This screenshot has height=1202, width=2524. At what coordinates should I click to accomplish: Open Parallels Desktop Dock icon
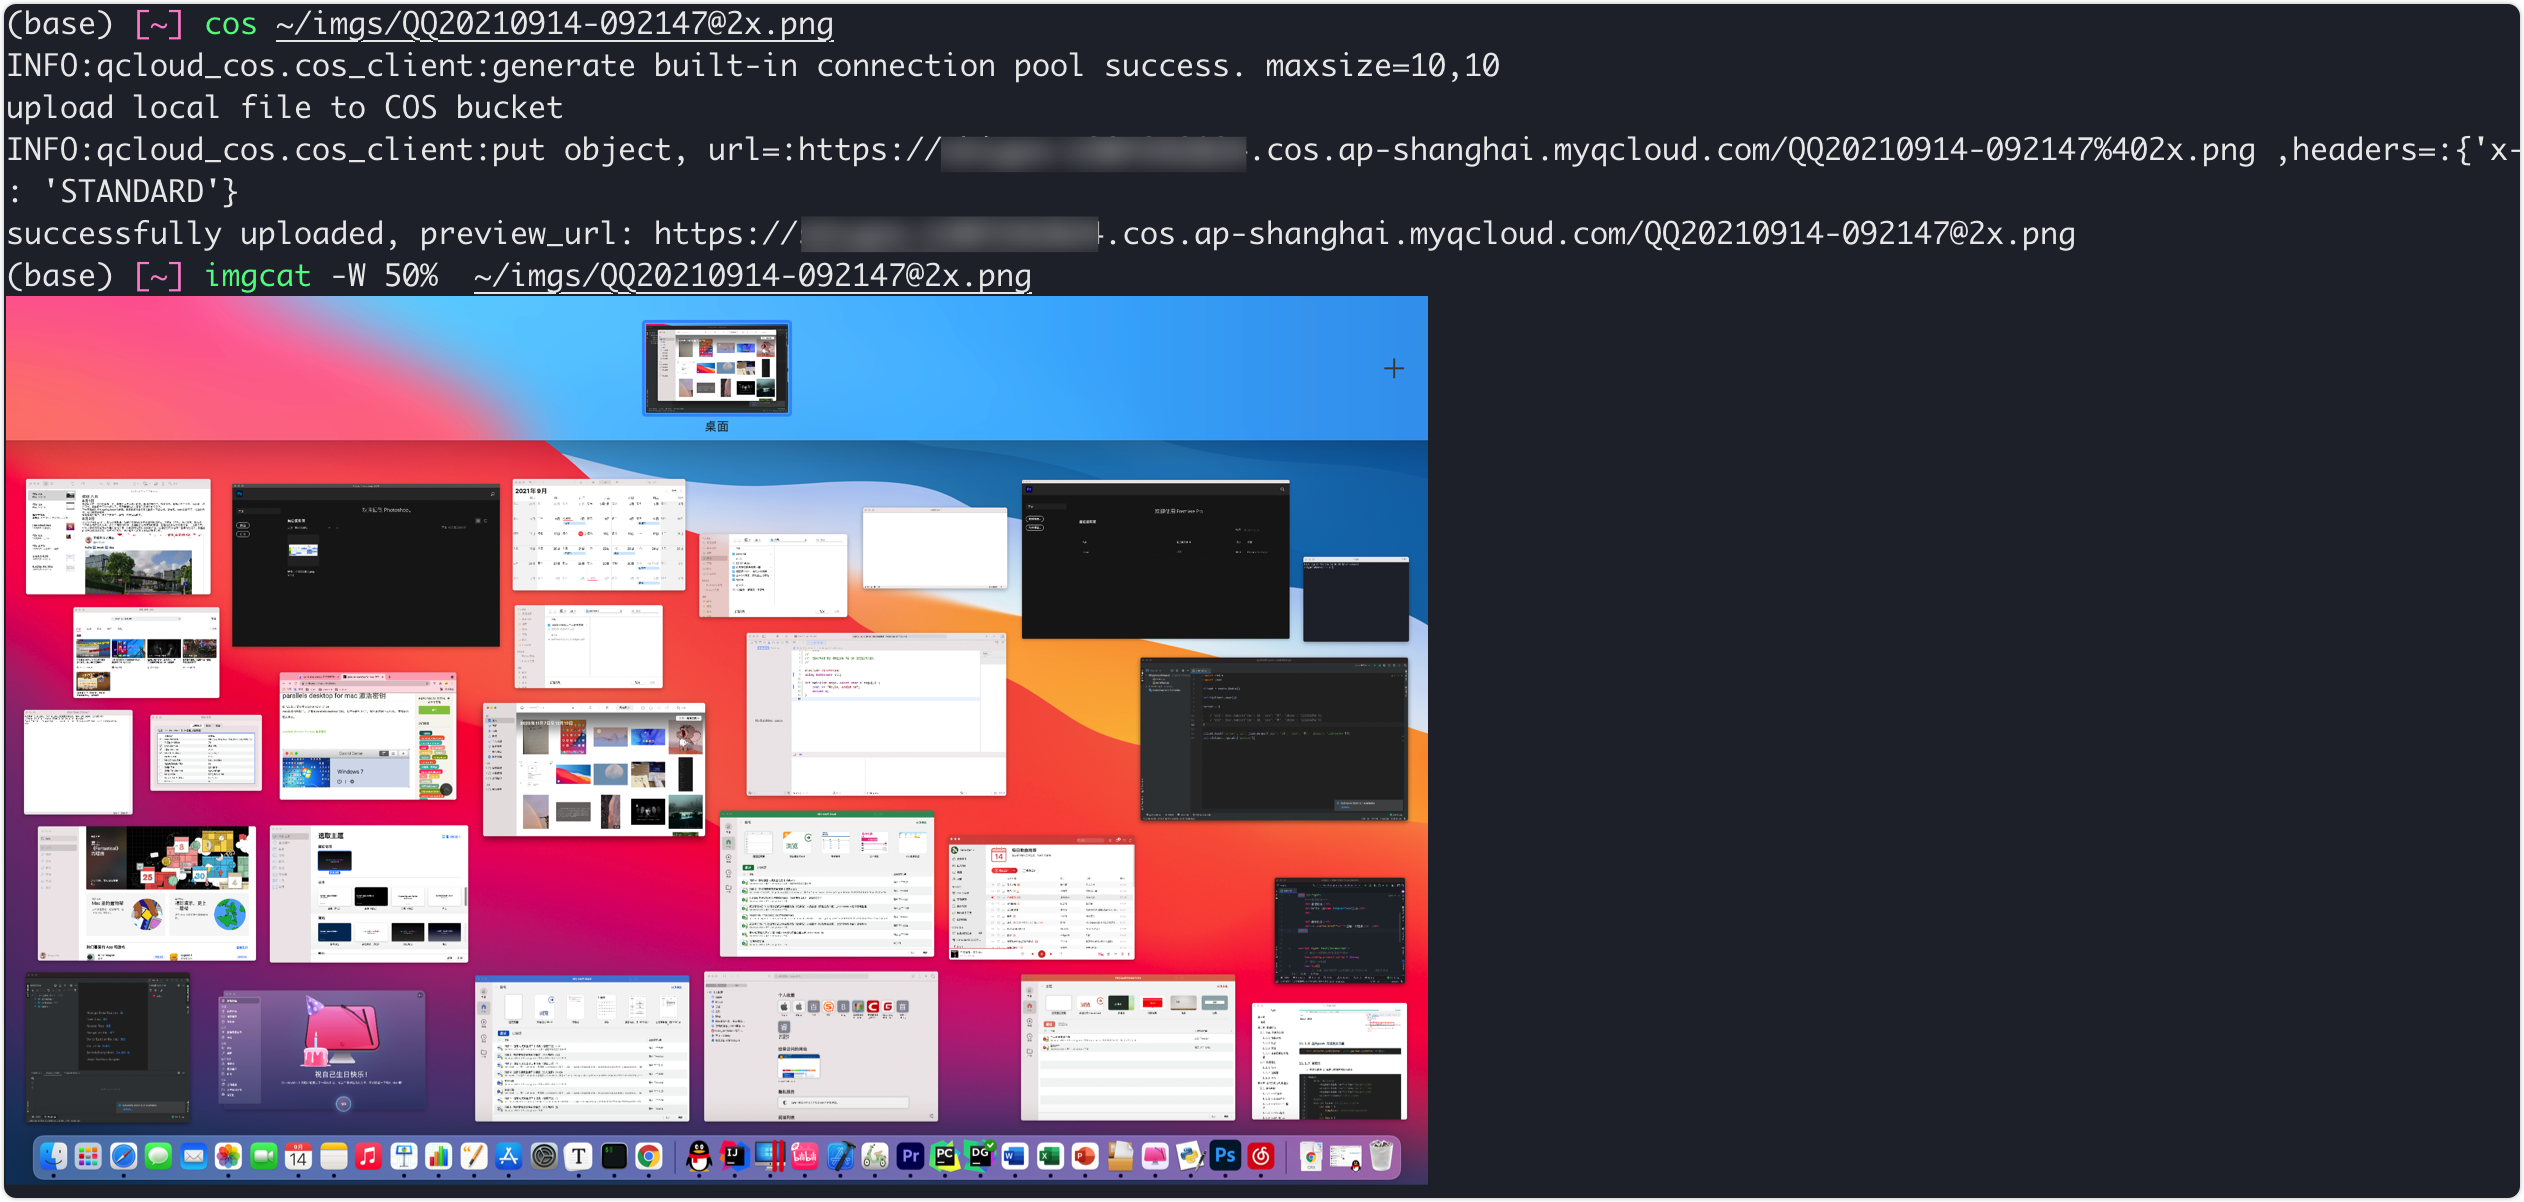tap(769, 1157)
